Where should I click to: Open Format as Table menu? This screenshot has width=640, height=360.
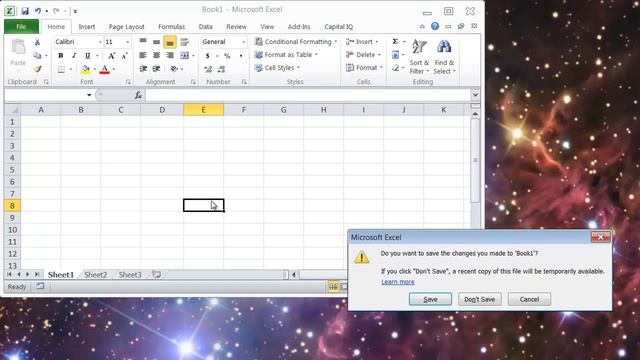(x=286, y=55)
